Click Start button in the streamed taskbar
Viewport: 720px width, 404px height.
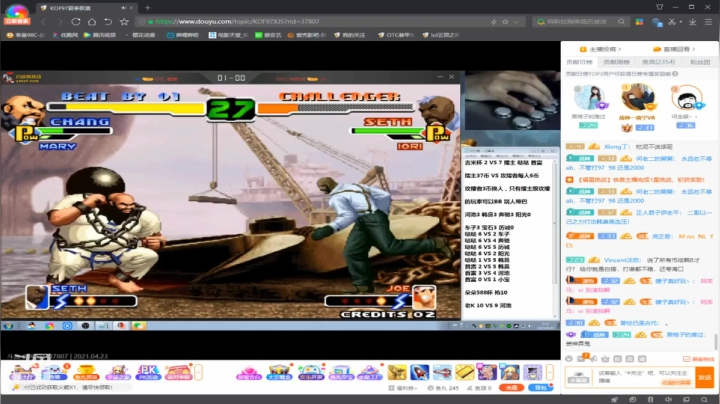(x=8, y=325)
